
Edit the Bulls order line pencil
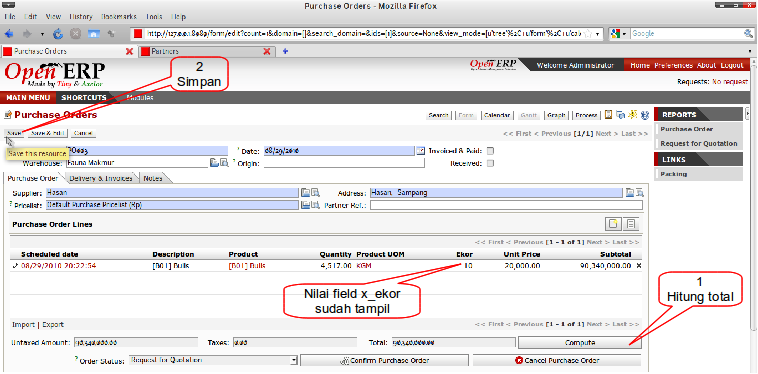[15, 266]
